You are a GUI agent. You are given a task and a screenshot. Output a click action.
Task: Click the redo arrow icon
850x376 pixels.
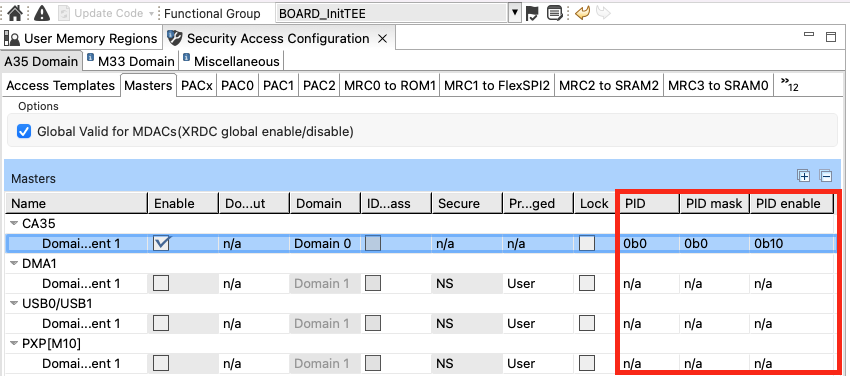coord(603,13)
